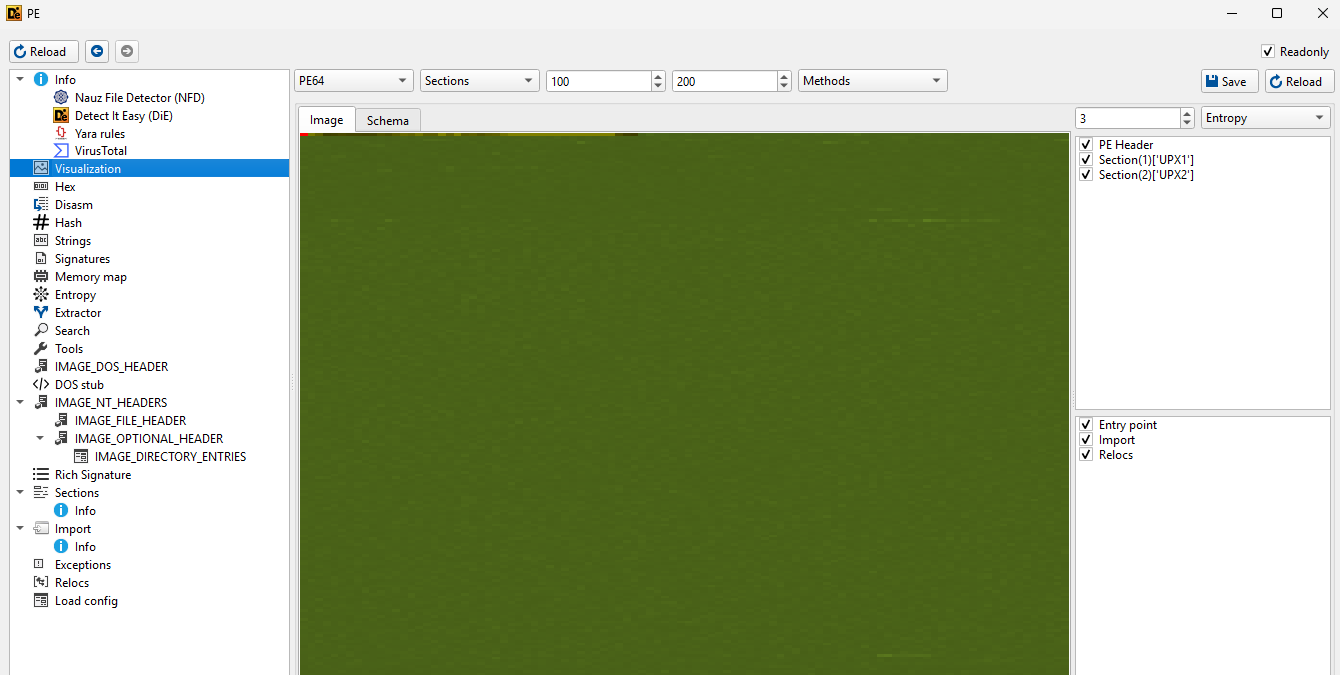Screen dimensions: 1340x675
Task: Click the top-left Reload button
Action: pos(44,52)
